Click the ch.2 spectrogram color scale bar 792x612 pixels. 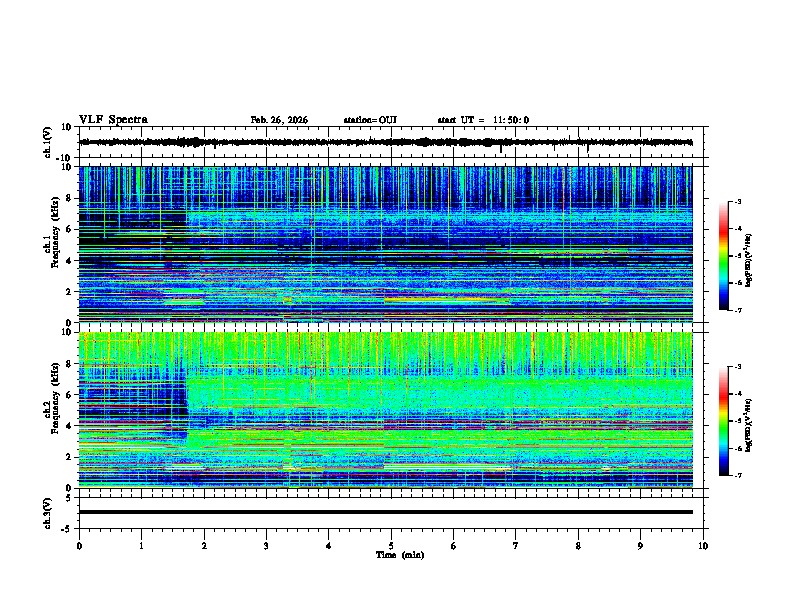724,421
